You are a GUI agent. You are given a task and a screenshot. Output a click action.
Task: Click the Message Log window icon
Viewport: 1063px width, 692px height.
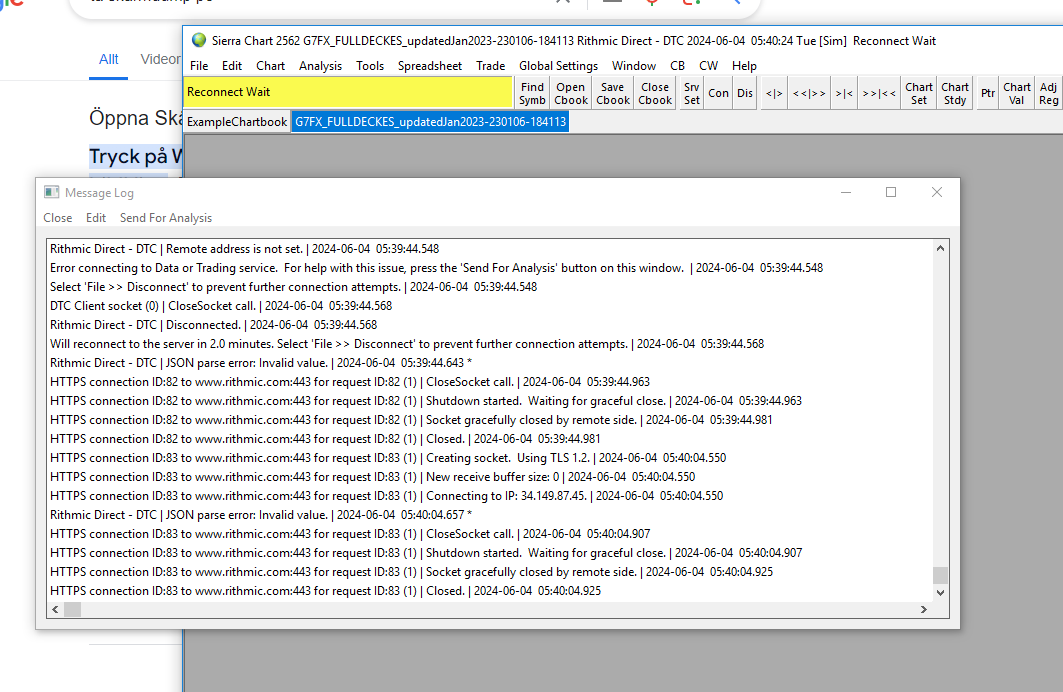click(x=52, y=192)
